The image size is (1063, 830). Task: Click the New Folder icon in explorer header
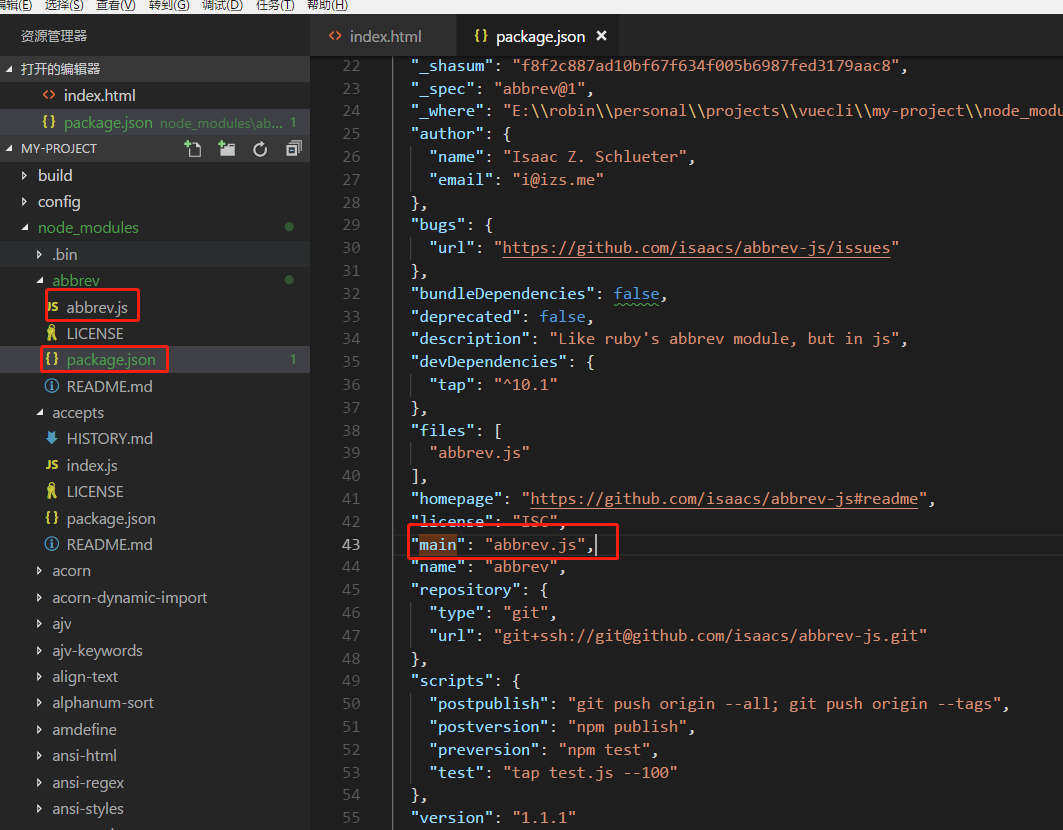pos(227,149)
